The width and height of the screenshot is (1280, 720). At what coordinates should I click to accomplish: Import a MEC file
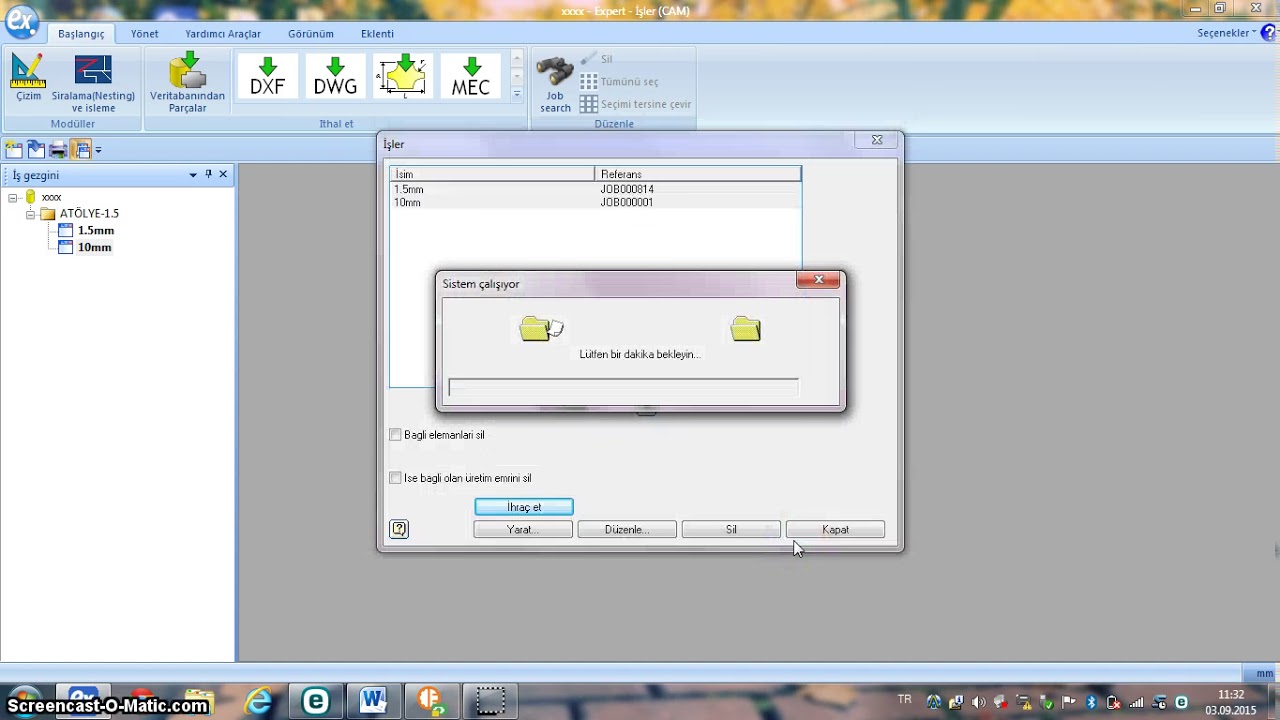(x=471, y=76)
